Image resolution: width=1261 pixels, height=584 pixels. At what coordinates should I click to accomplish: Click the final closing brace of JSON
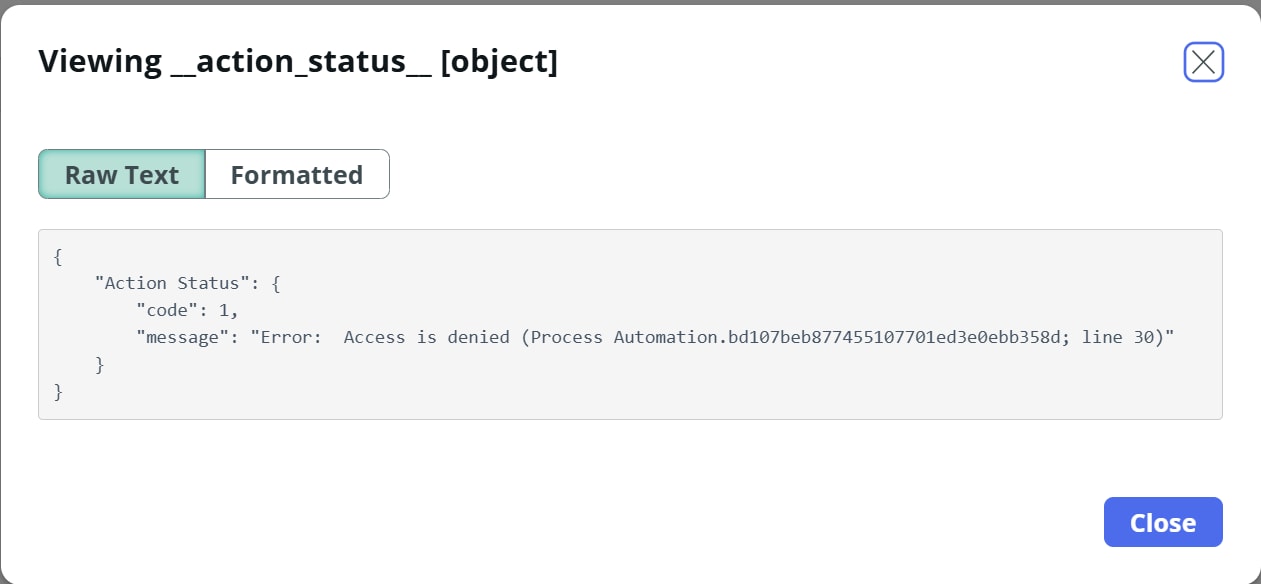[x=58, y=392]
